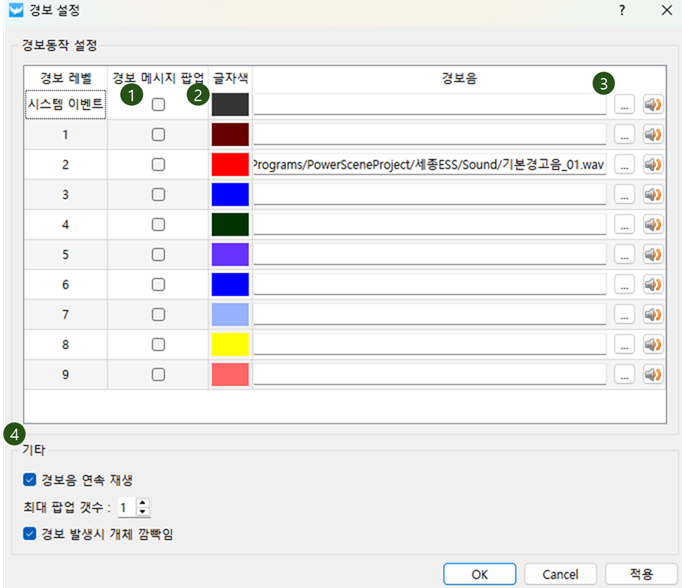This screenshot has width=682, height=588.
Task: Play the alarm sound for level 2
Action: [653, 164]
